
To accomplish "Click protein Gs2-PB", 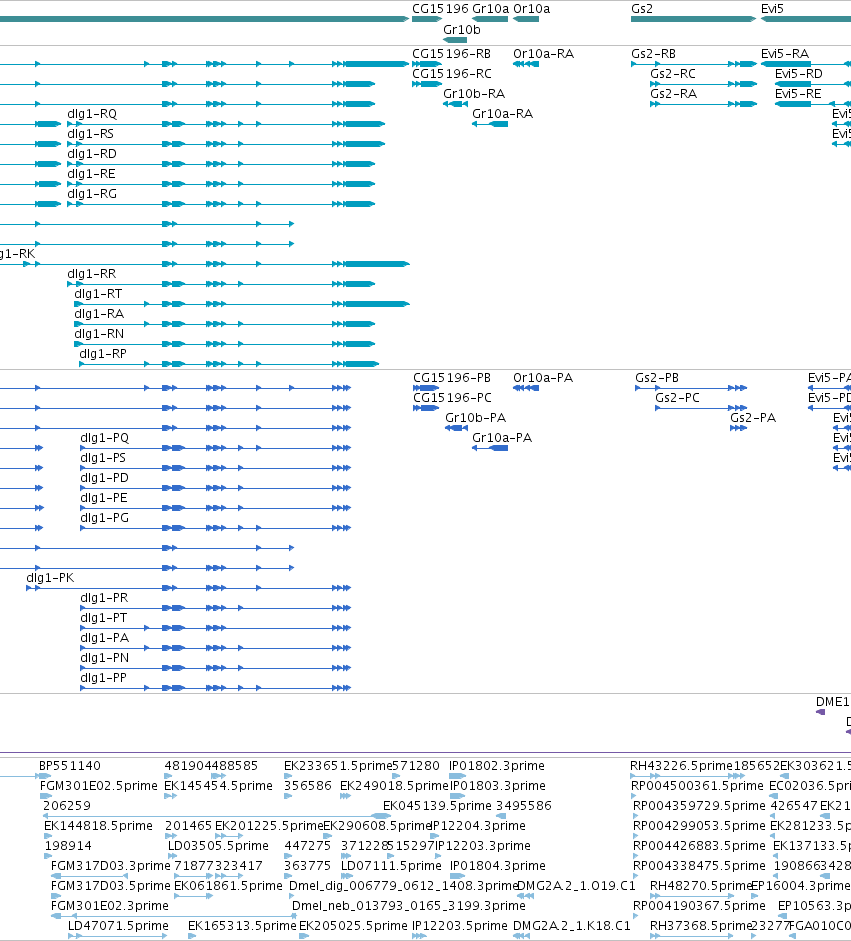I will (657, 378).
